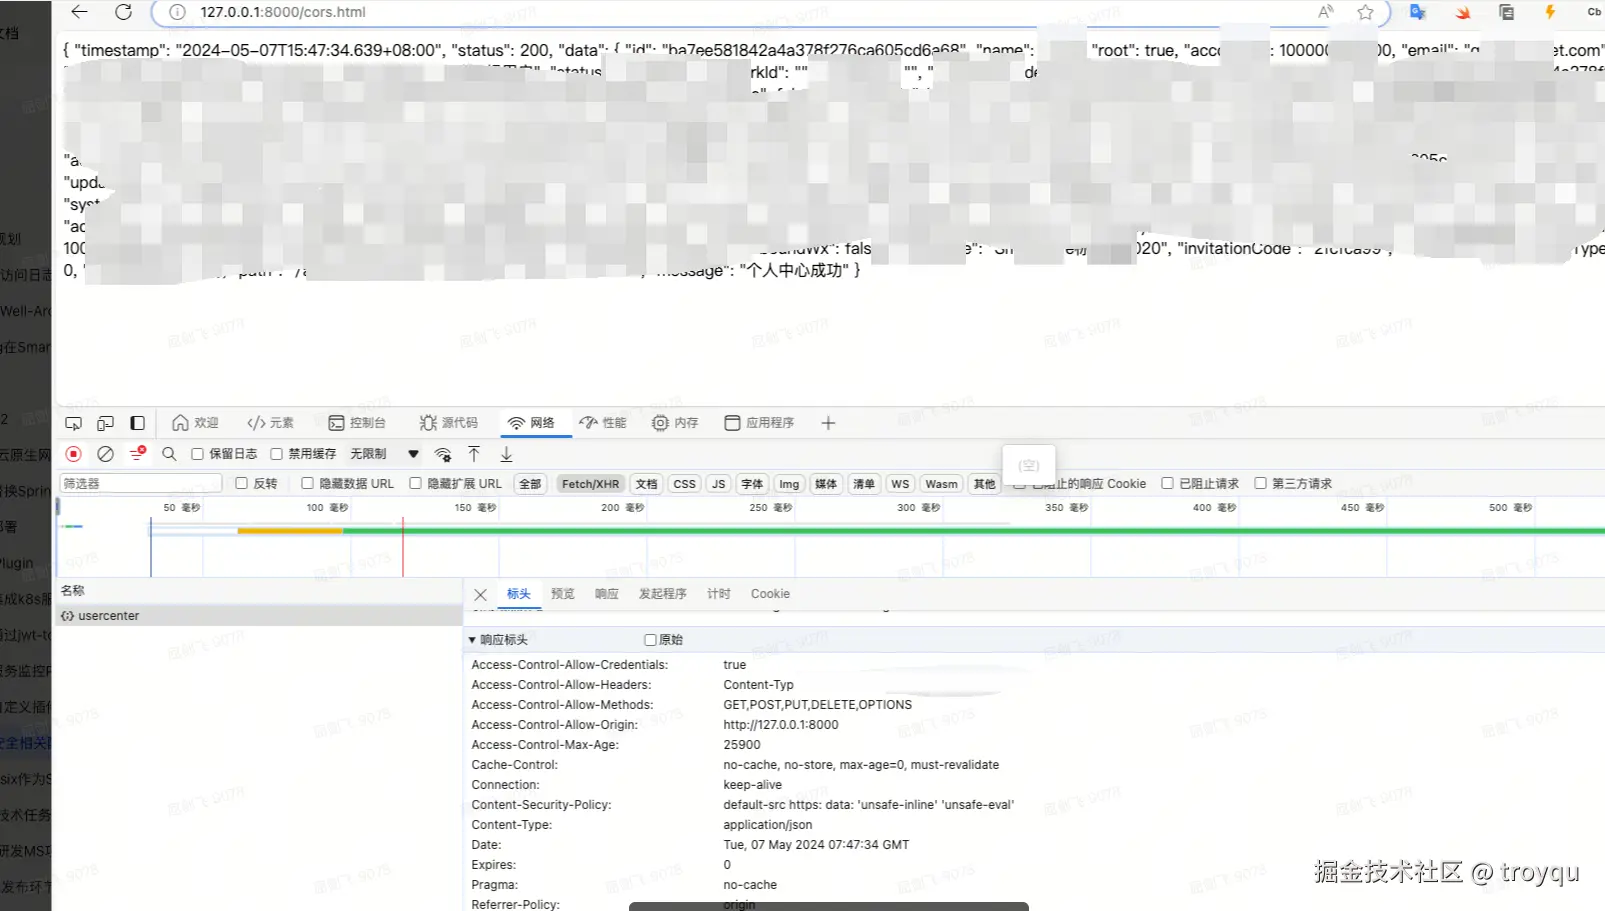Filter requests by Media (媒体)
The width and height of the screenshot is (1605, 911).
pos(826,484)
